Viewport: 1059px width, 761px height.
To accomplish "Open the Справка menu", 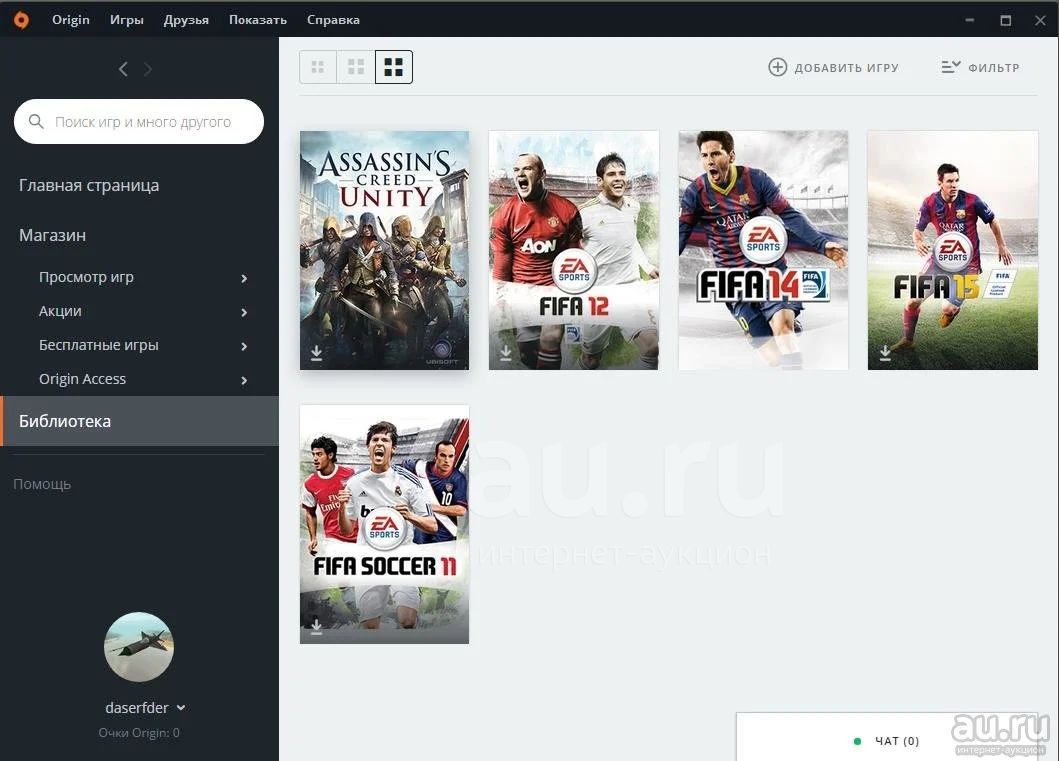I will 333,20.
